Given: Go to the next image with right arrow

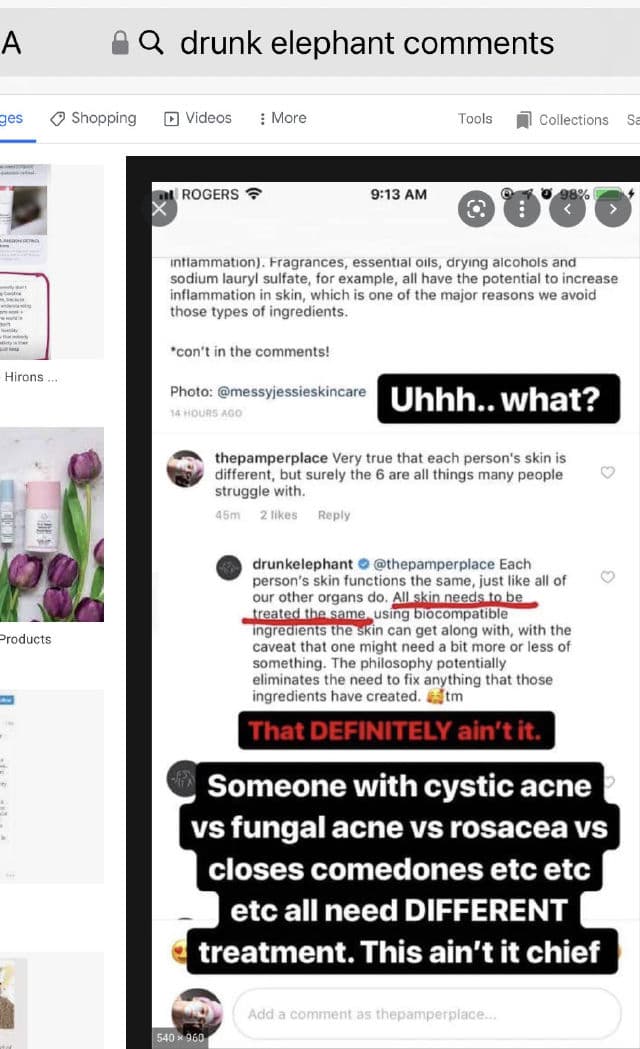Looking at the screenshot, I should (613, 209).
